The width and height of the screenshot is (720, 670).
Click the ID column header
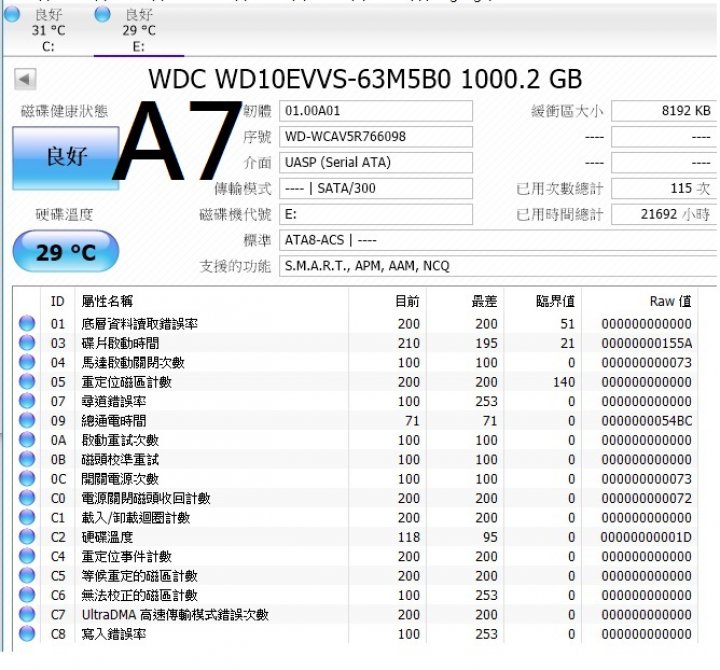pyautogui.click(x=58, y=301)
